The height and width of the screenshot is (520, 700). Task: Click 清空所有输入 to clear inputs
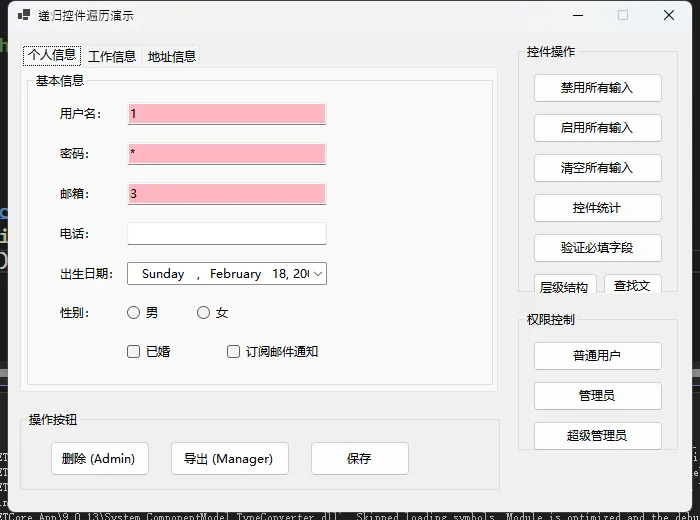click(x=597, y=168)
